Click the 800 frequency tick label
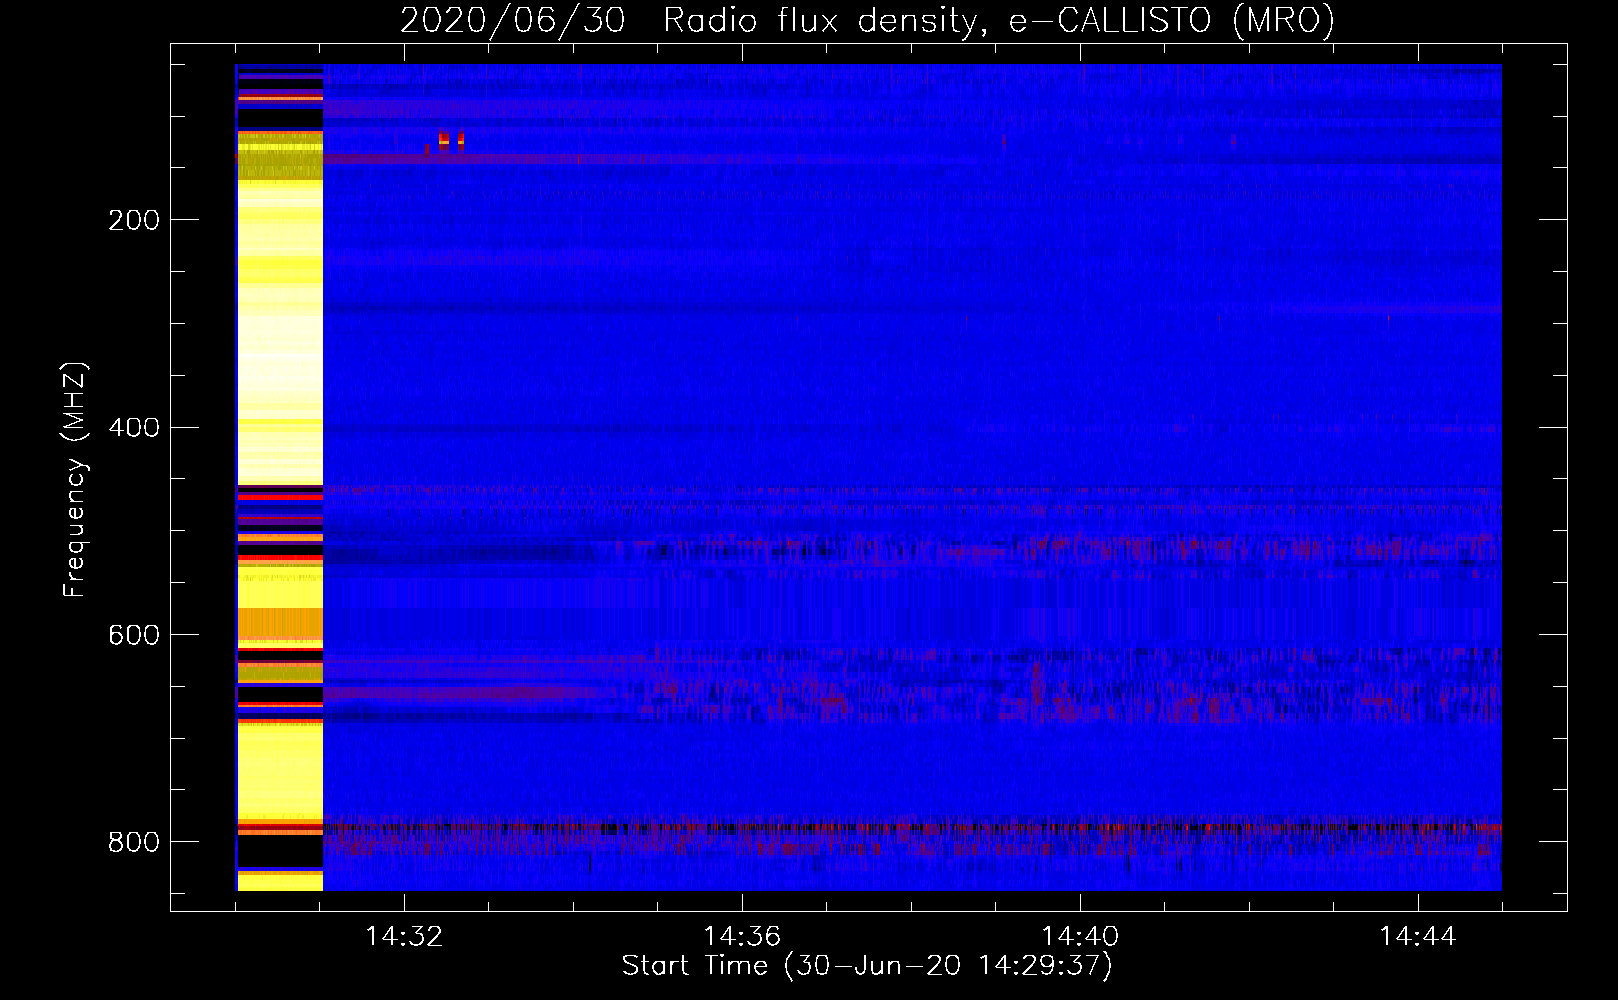 click(134, 843)
